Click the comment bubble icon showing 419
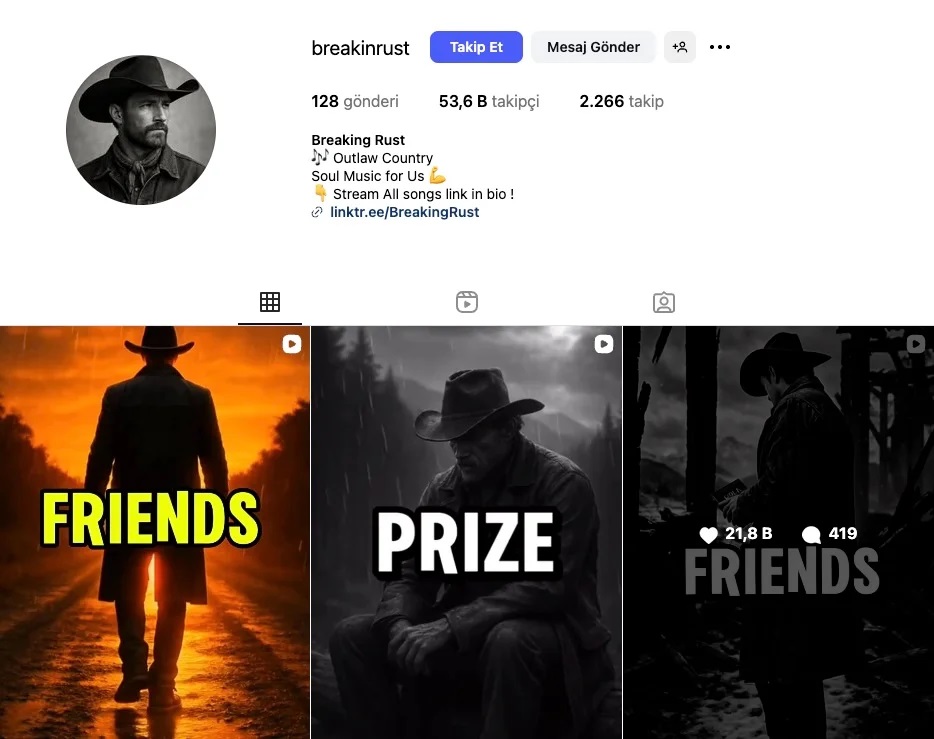 pyautogui.click(x=811, y=535)
